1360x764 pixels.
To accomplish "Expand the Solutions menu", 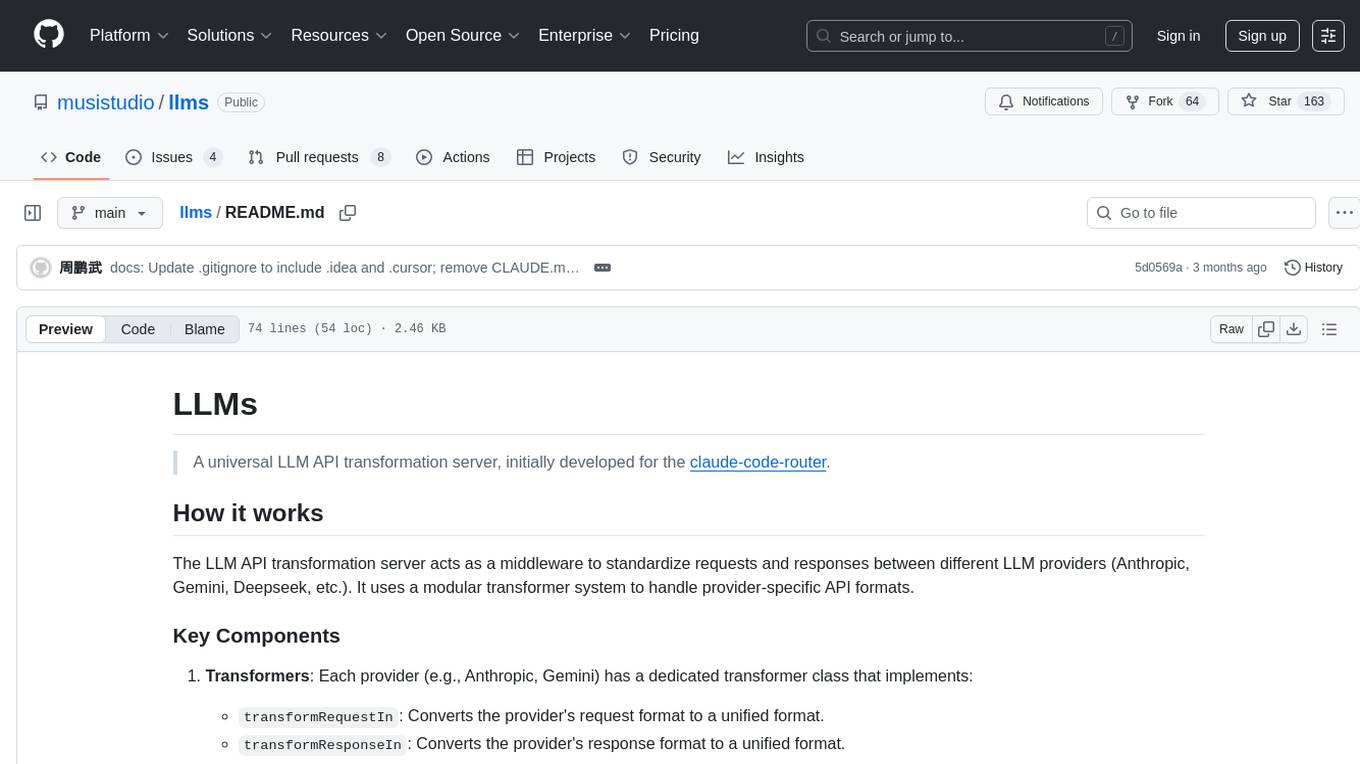I will point(230,35).
